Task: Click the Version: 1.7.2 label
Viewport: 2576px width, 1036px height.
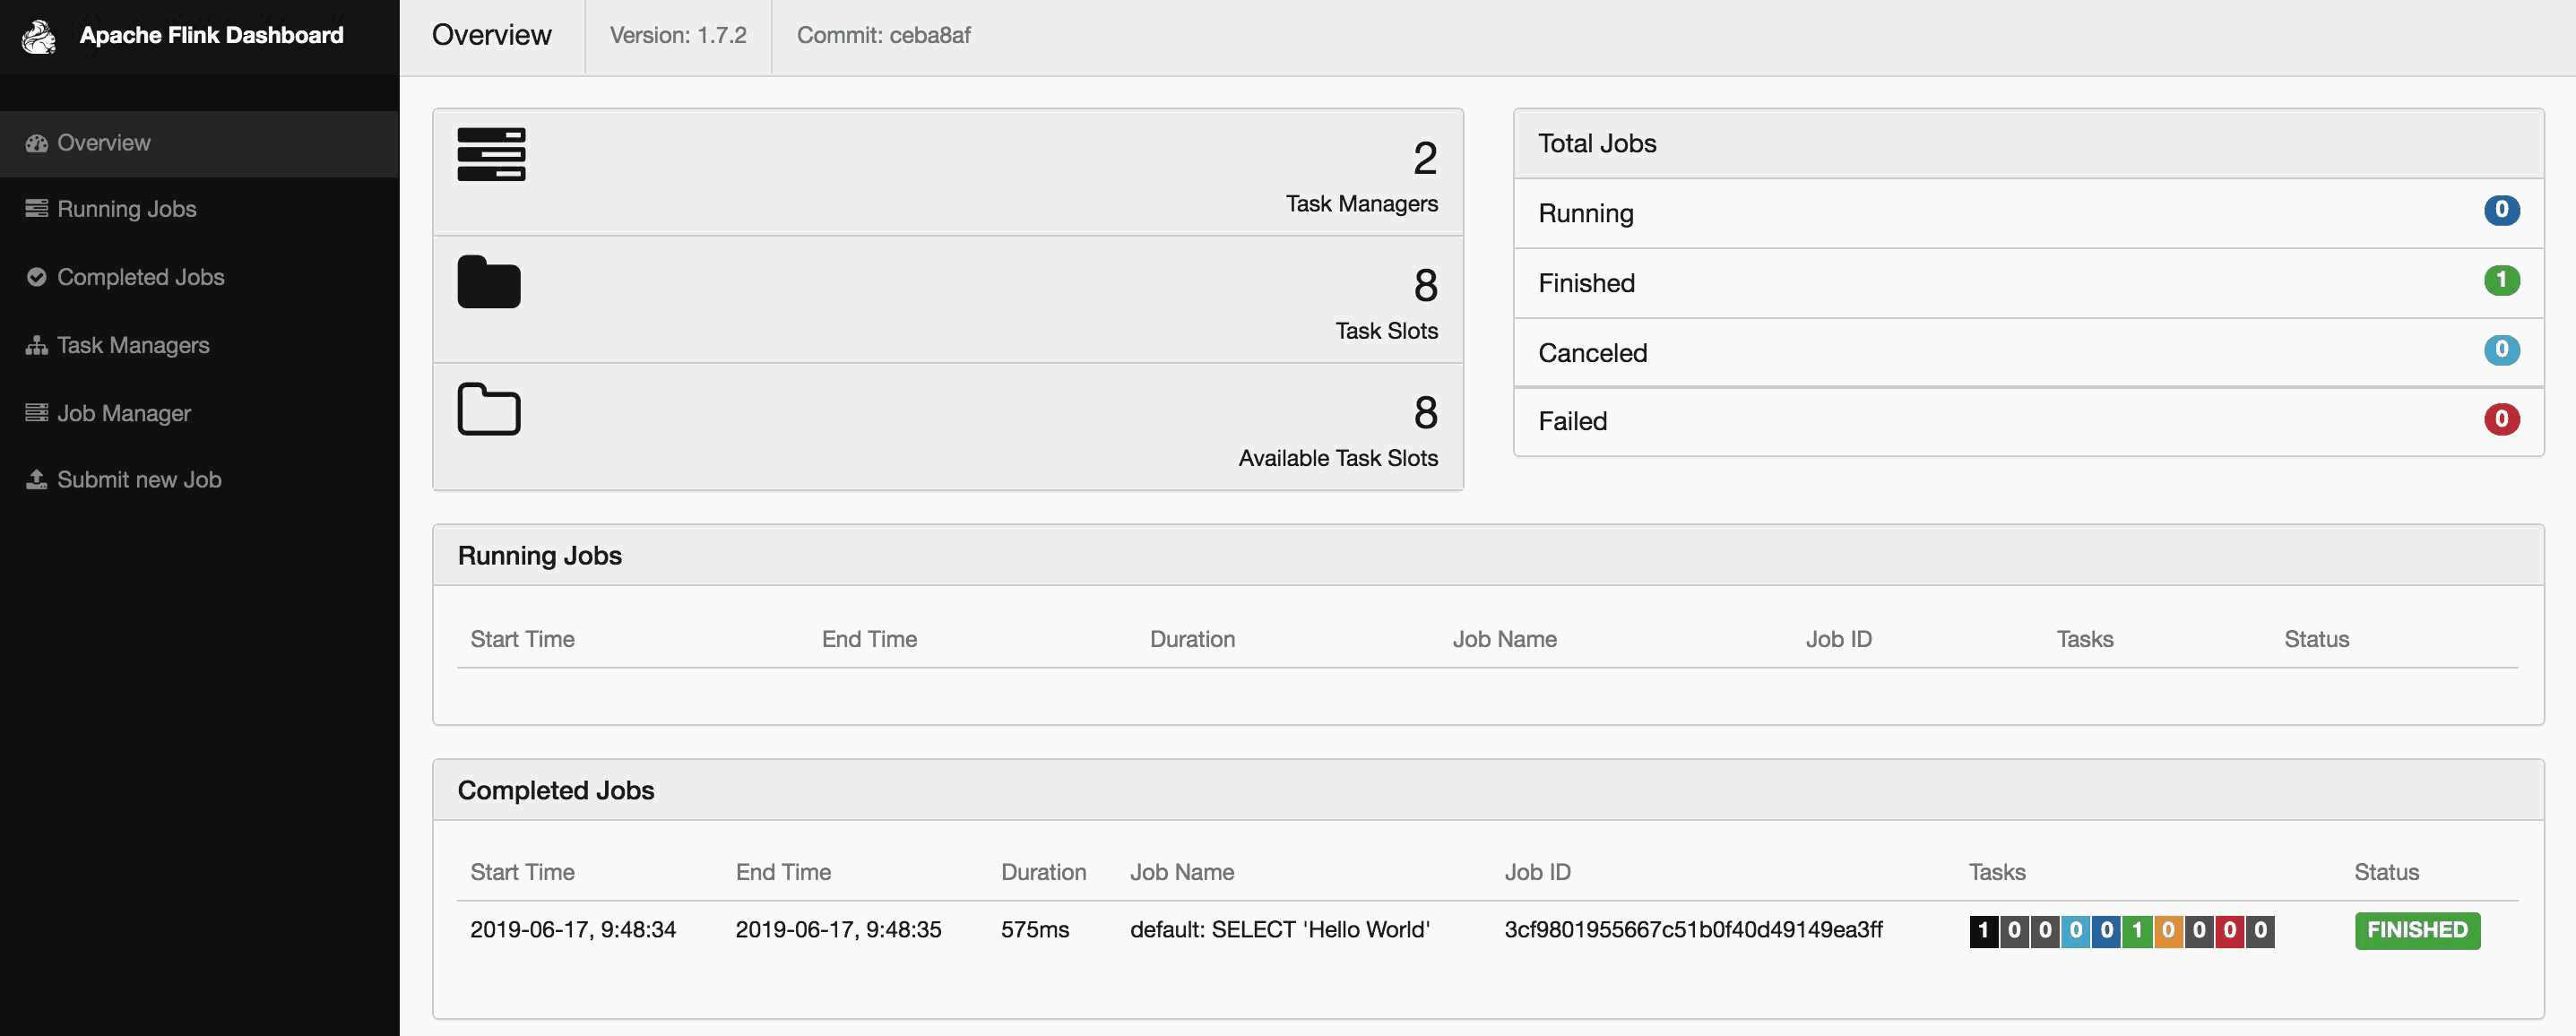Action: point(678,35)
